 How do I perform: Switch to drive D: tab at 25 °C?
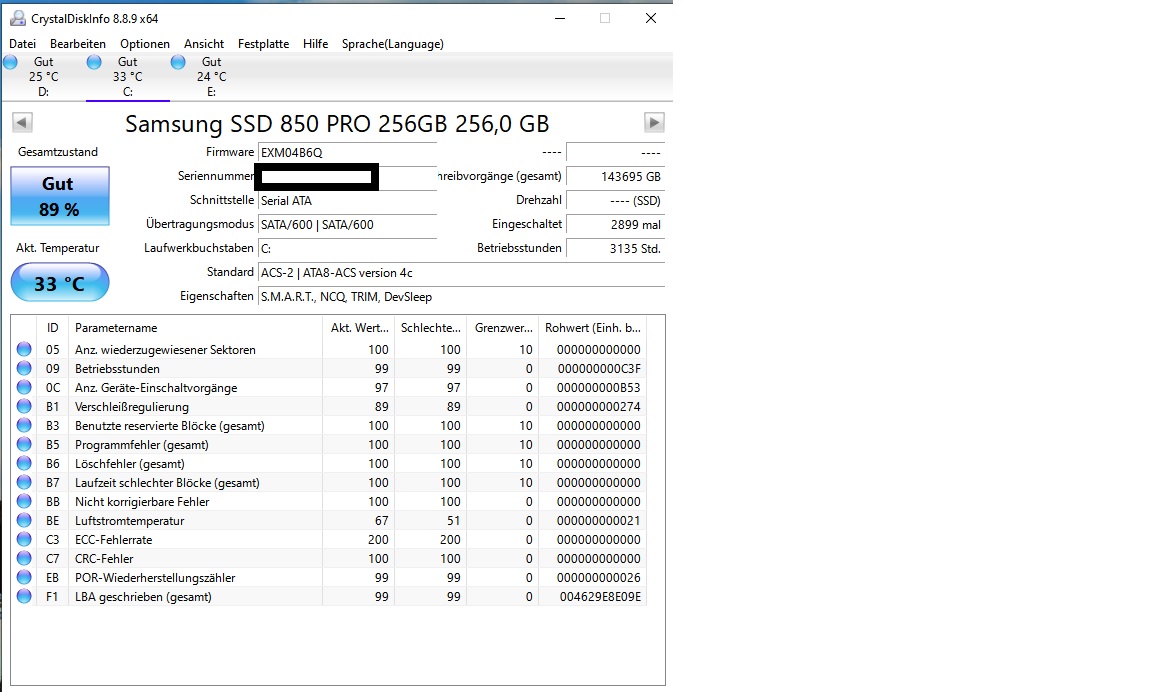click(43, 76)
